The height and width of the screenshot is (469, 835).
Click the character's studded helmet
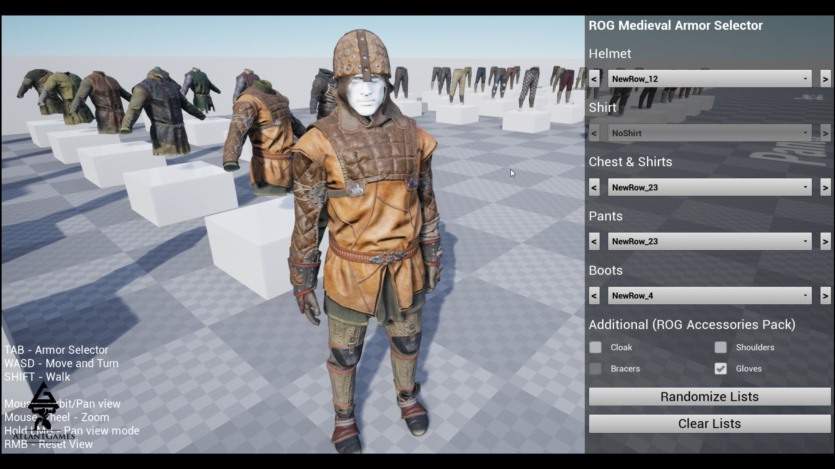362,53
